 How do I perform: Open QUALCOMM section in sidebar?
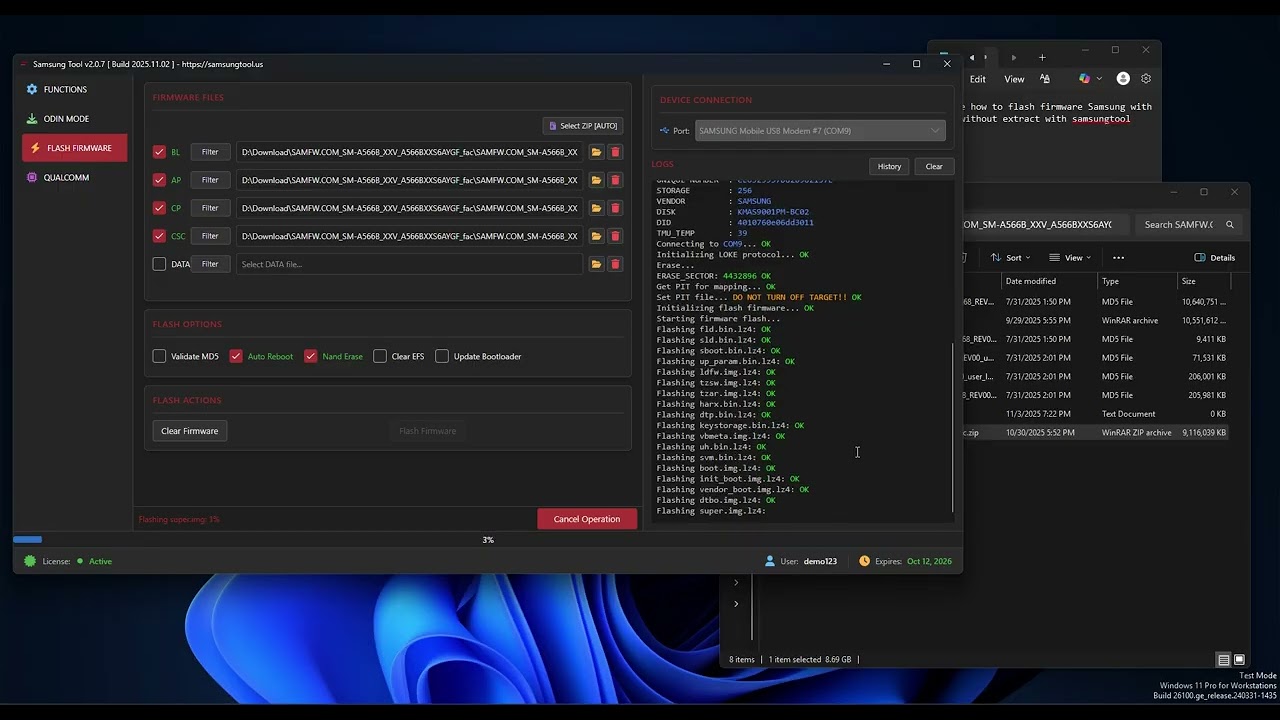(x=74, y=177)
